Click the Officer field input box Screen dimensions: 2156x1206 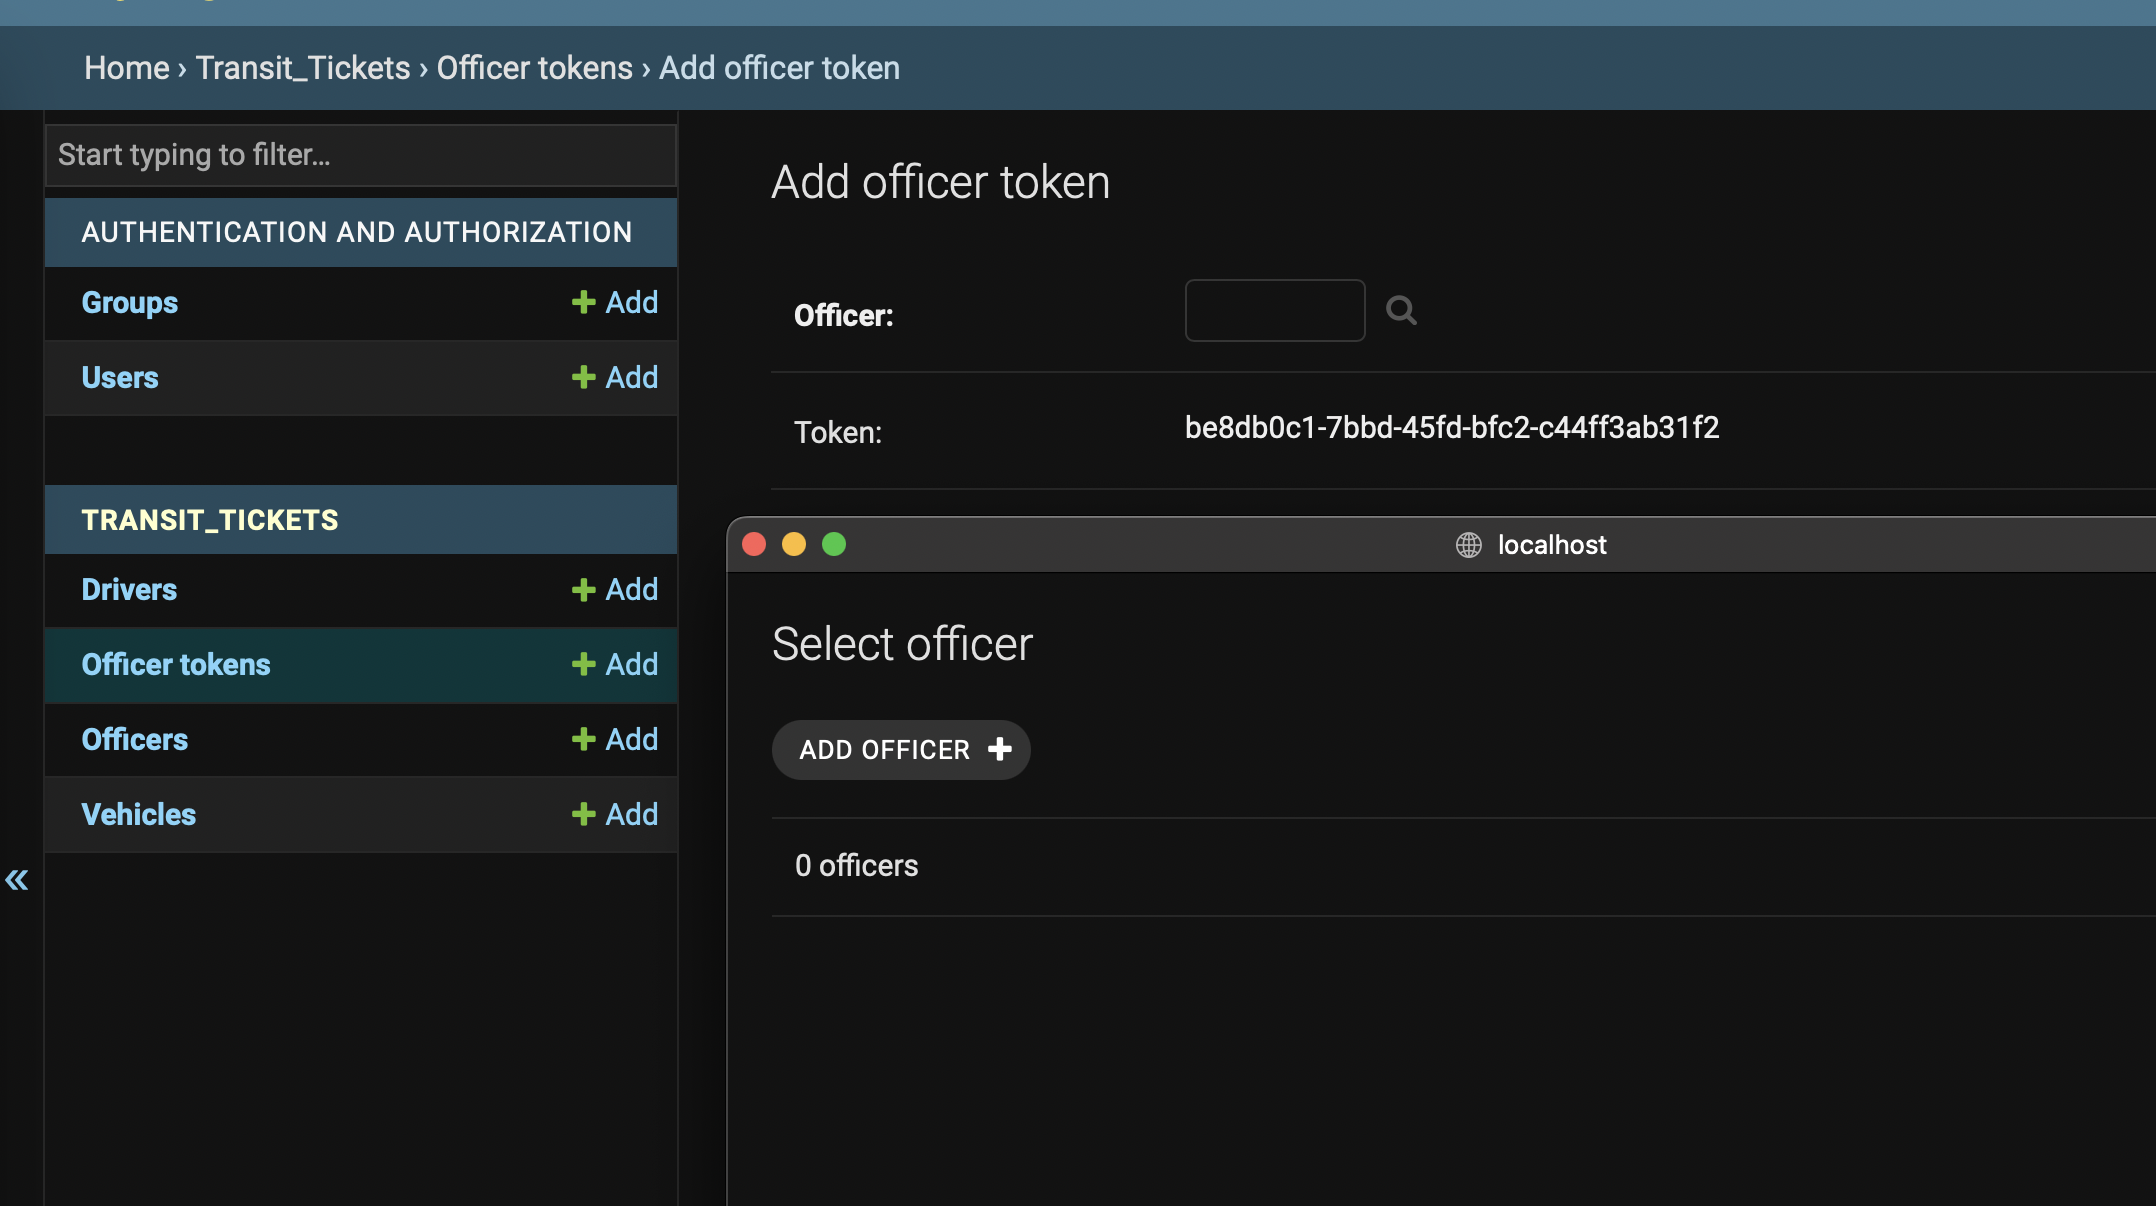[x=1275, y=310]
